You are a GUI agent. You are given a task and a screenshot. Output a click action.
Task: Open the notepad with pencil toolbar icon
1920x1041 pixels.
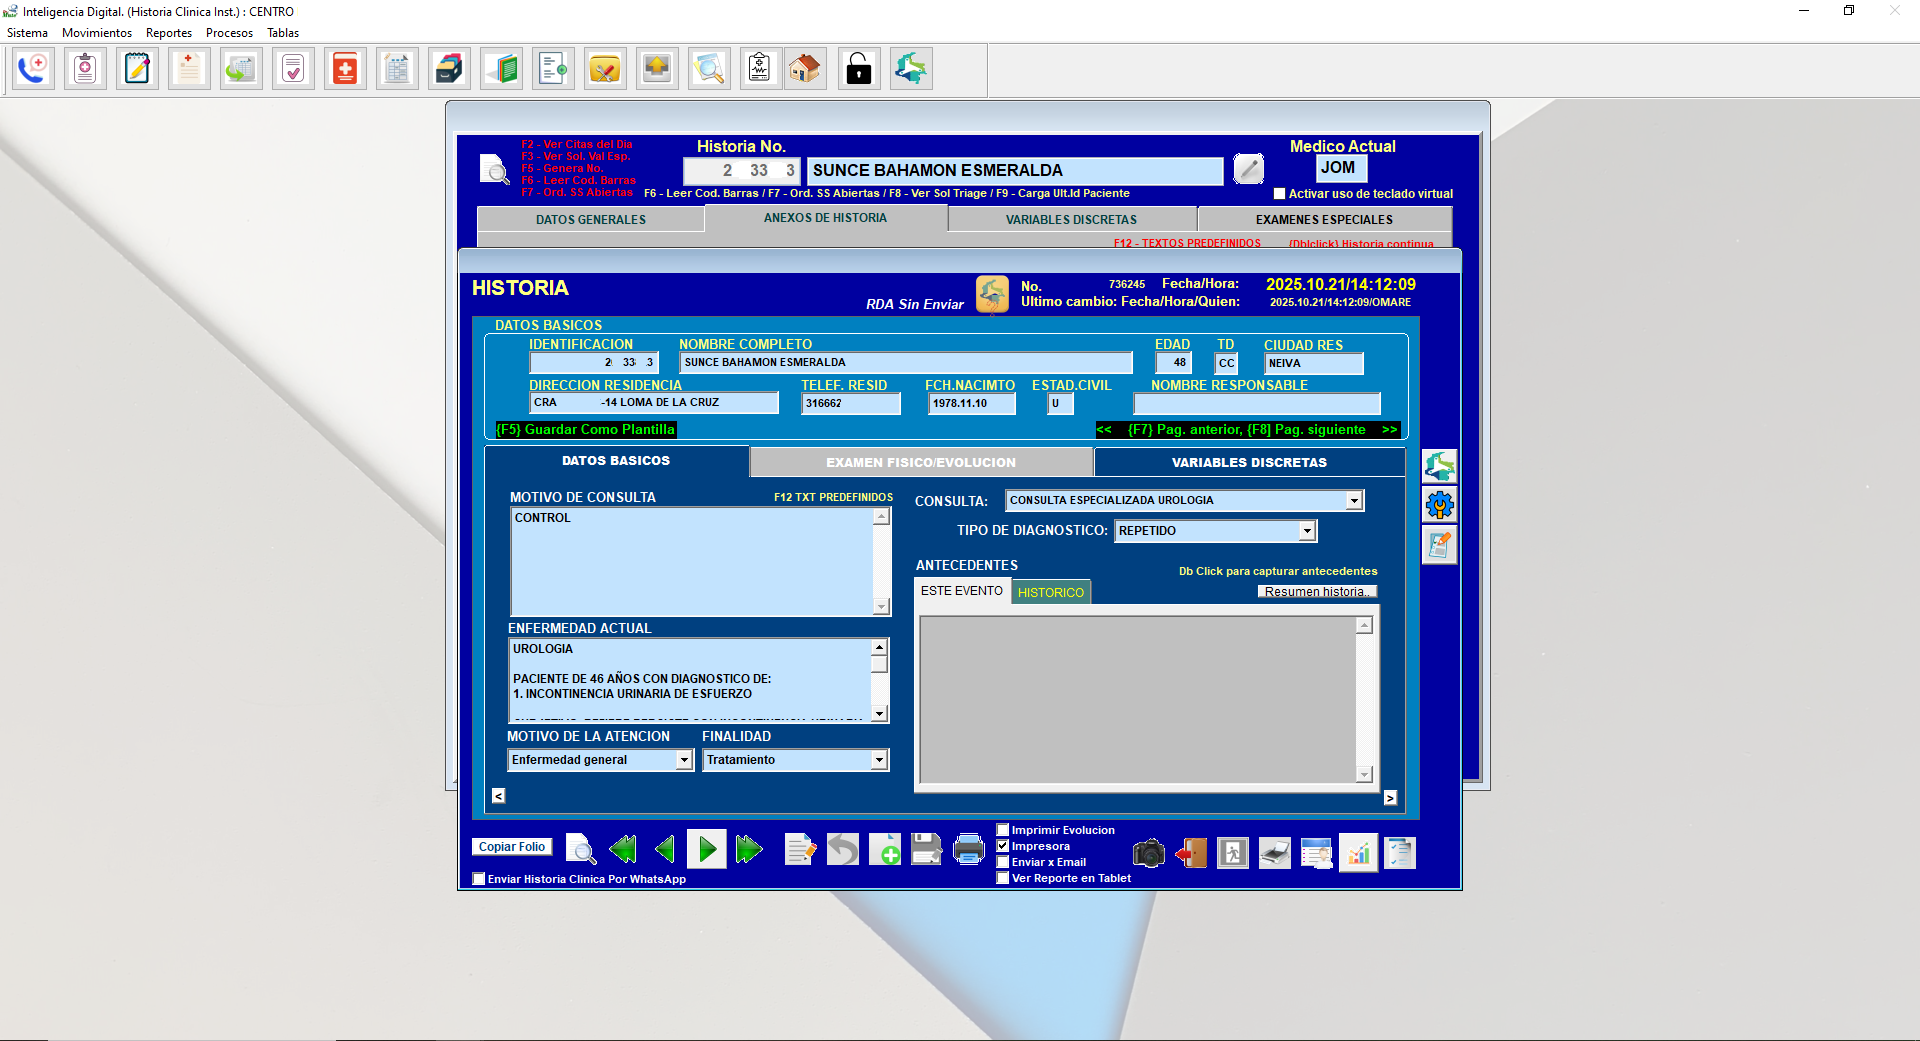pyautogui.click(x=138, y=69)
